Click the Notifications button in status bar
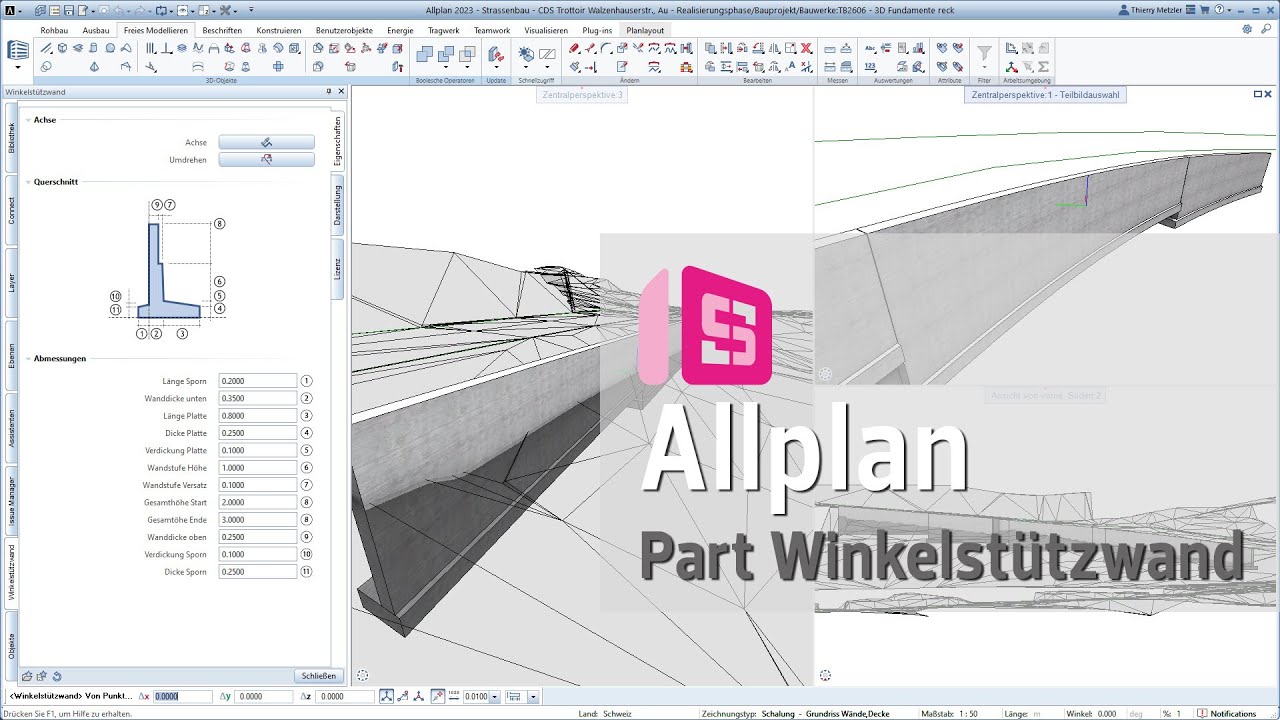 (1226, 714)
